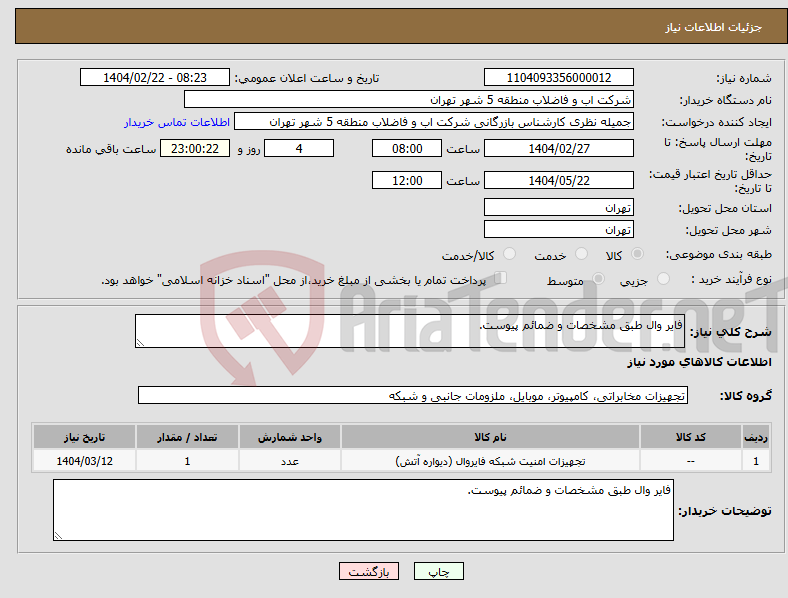Toggle the اسناد خزانه اسلامی payment checkbox
The width and height of the screenshot is (788, 598).
tap(500, 277)
